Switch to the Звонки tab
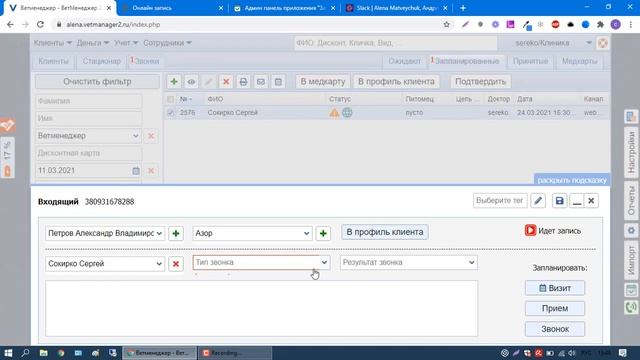Image resolution: width=640 pixels, height=360 pixels. click(146, 61)
